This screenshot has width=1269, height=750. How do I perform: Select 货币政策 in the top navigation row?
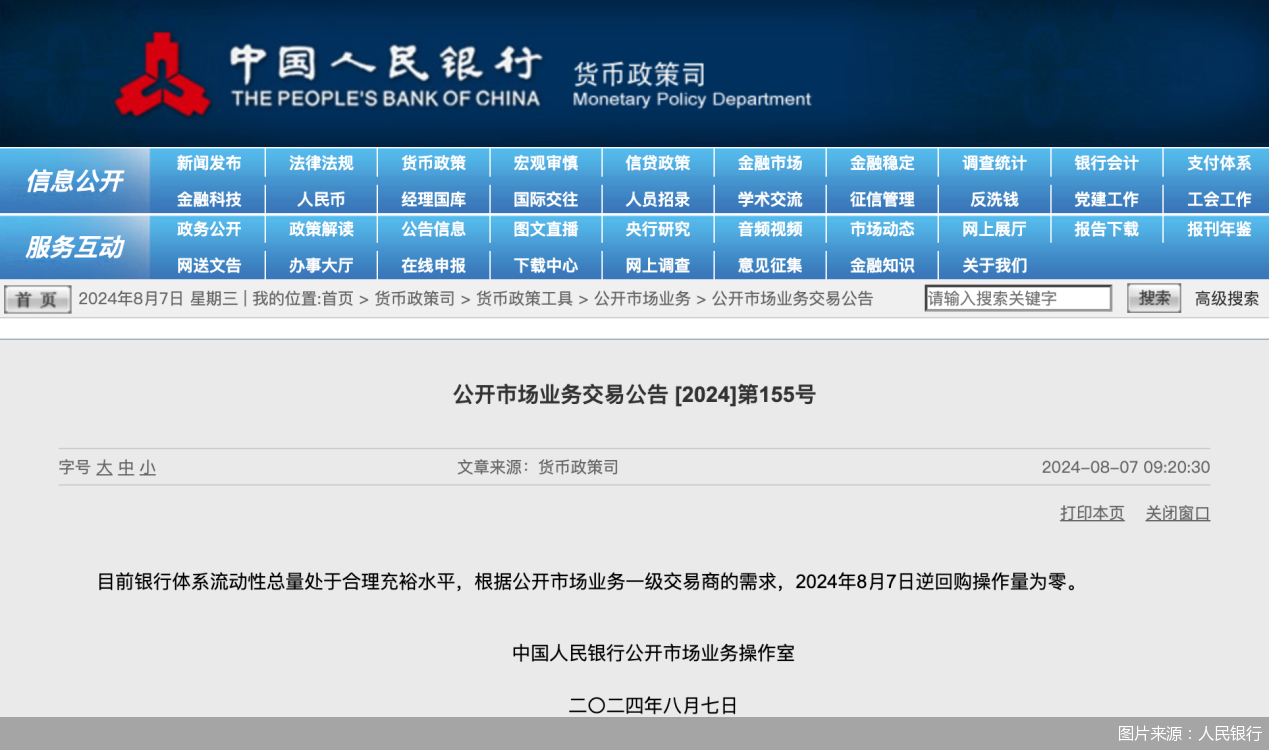point(433,163)
